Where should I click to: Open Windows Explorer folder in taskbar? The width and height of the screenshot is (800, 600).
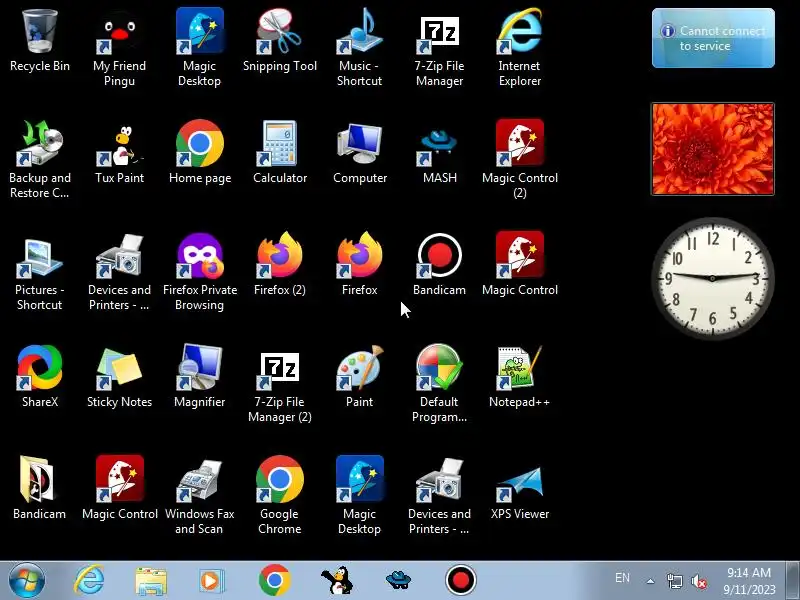pyautogui.click(x=151, y=581)
